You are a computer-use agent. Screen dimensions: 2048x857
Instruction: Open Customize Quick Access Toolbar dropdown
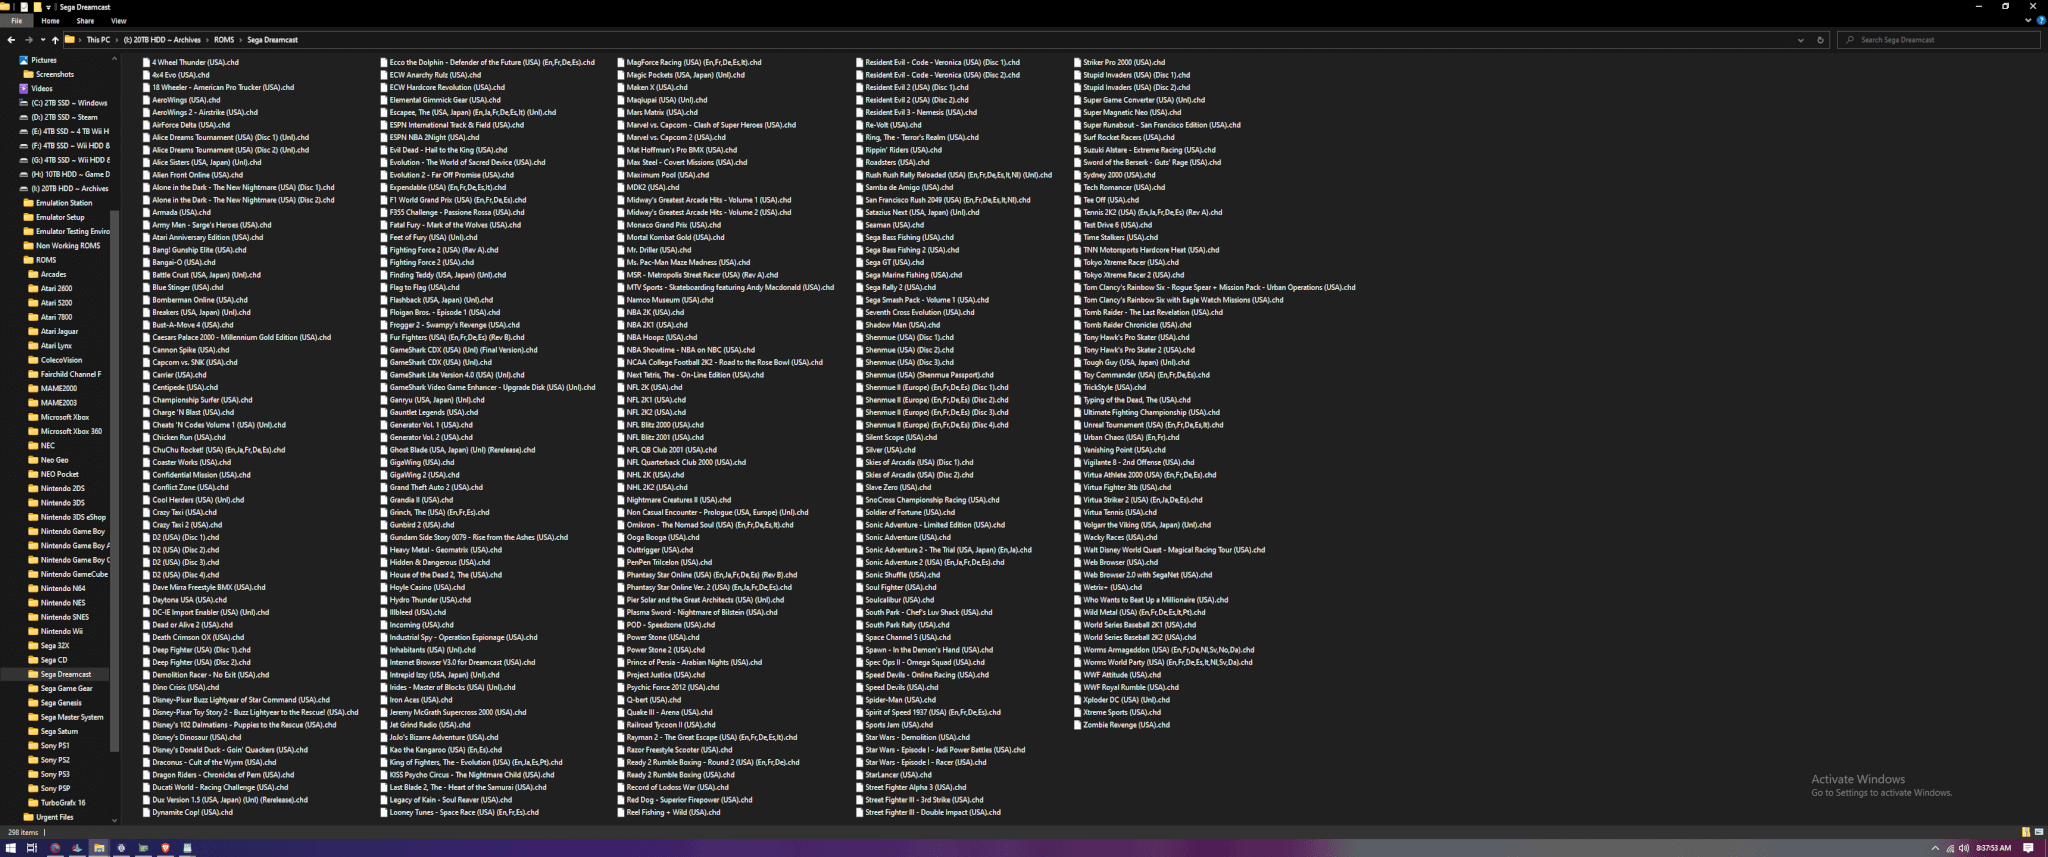pyautogui.click(x=50, y=7)
